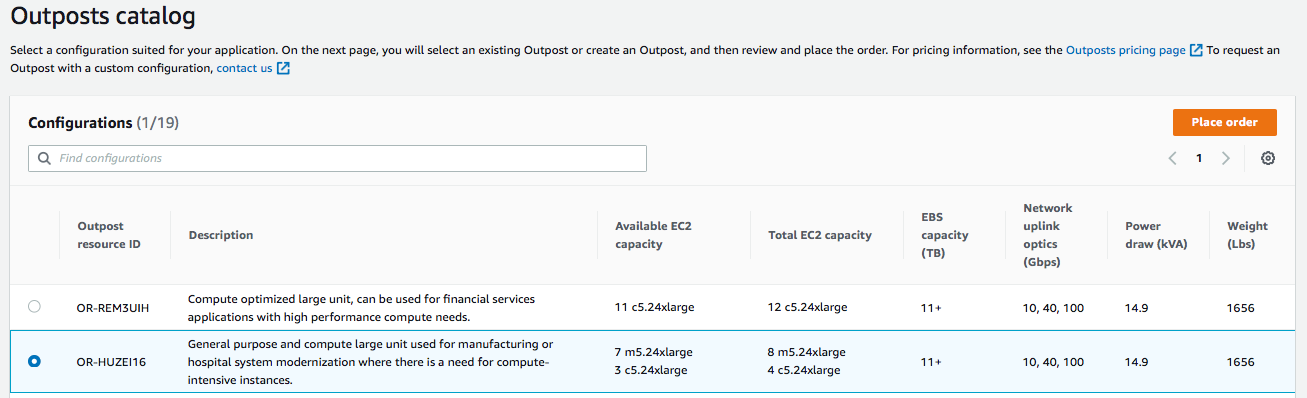Viewport: 1307px width, 398px height.
Task: Select the OR-HUZEI16 radio button
Action: click(x=35, y=361)
